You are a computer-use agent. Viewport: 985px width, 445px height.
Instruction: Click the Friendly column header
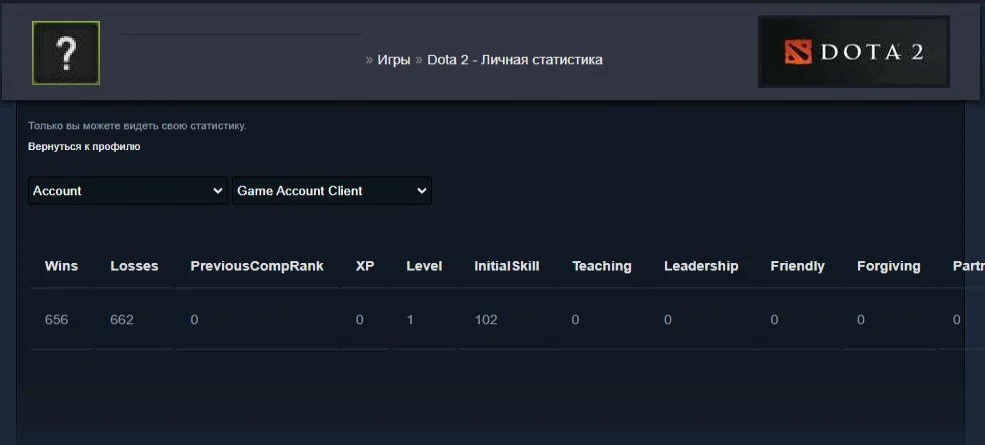[797, 266]
